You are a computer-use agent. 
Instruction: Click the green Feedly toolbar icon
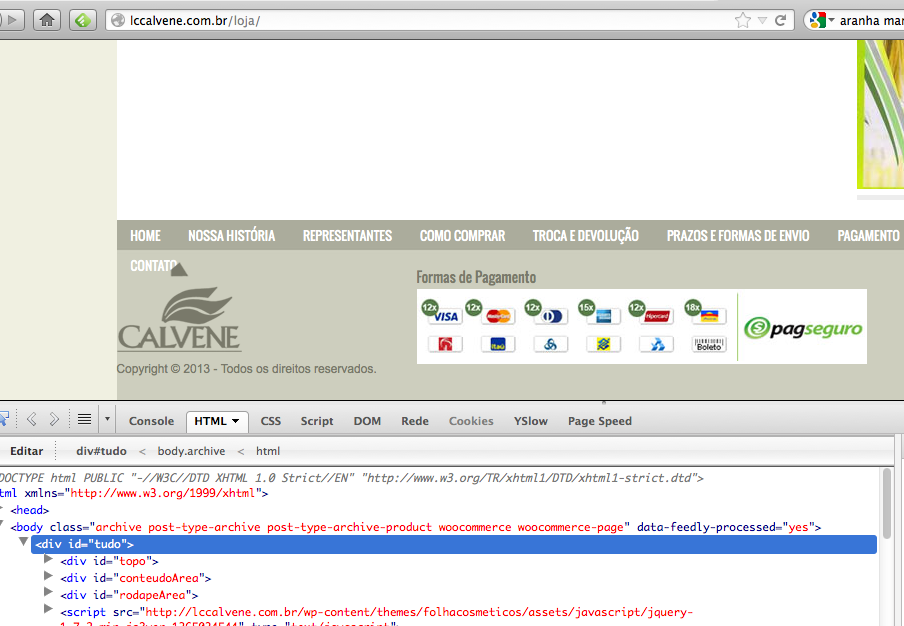[x=83, y=19]
